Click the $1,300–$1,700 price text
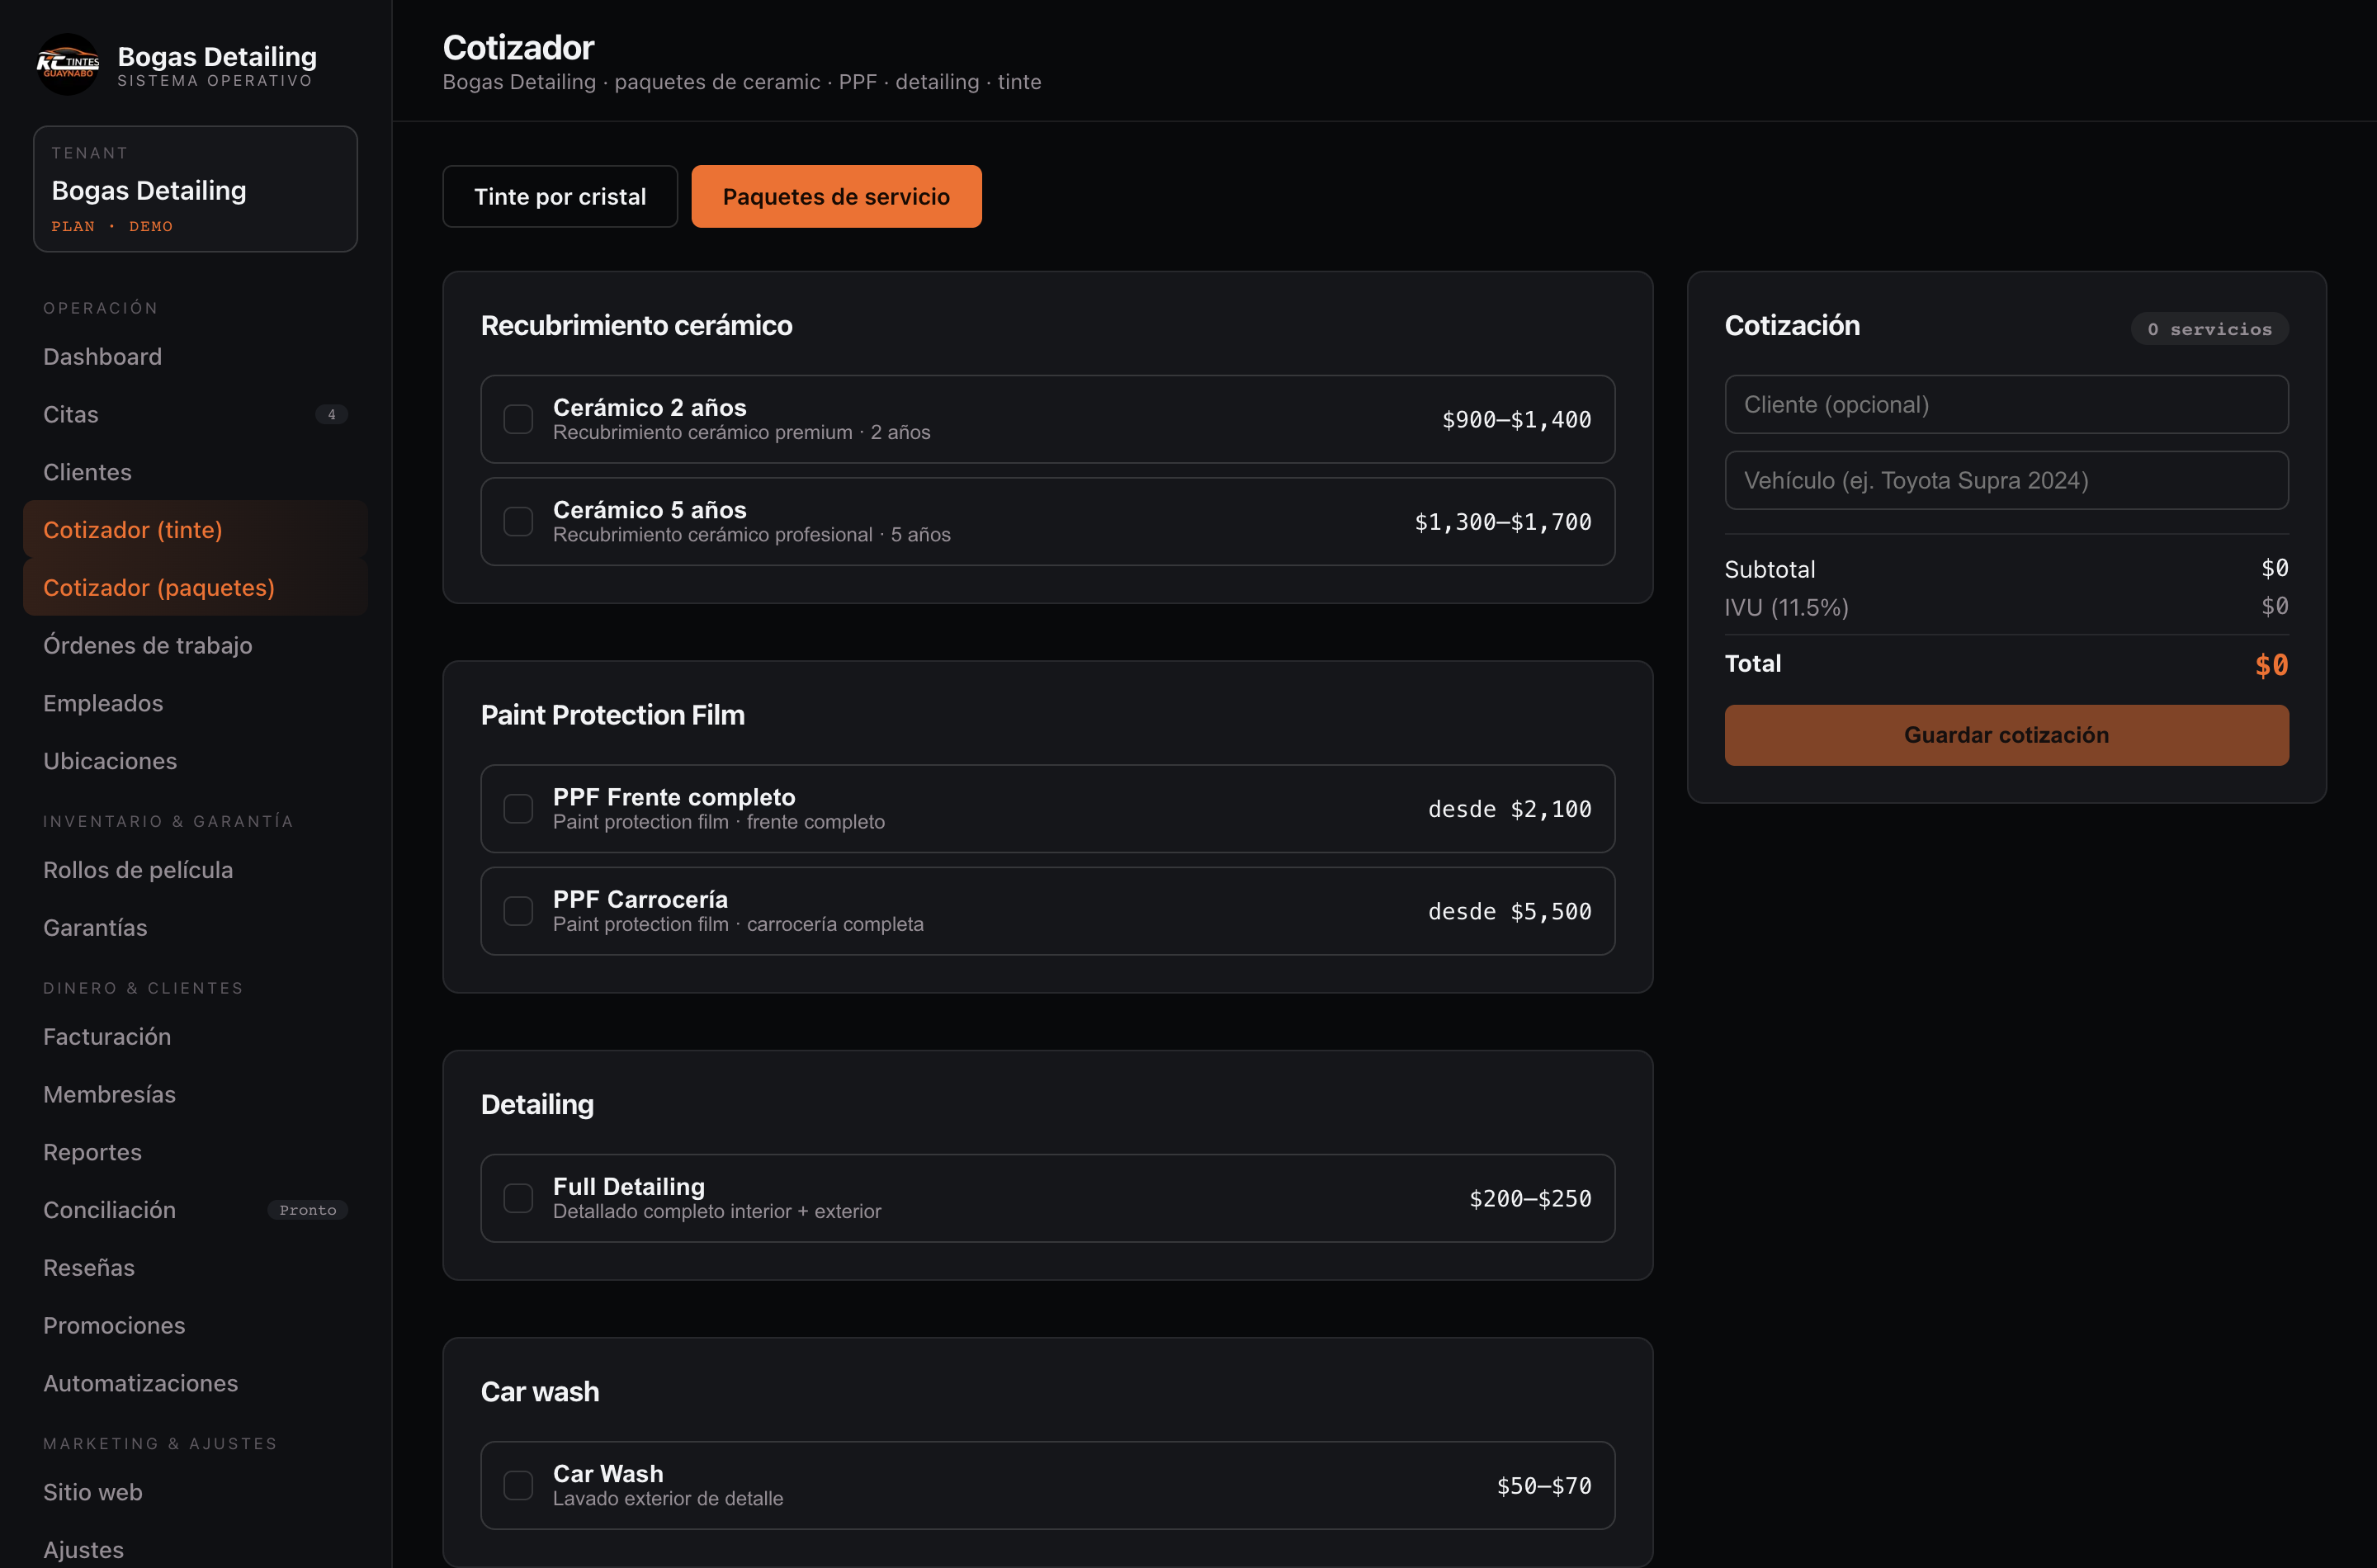The height and width of the screenshot is (1568, 2377). pos(1502,522)
